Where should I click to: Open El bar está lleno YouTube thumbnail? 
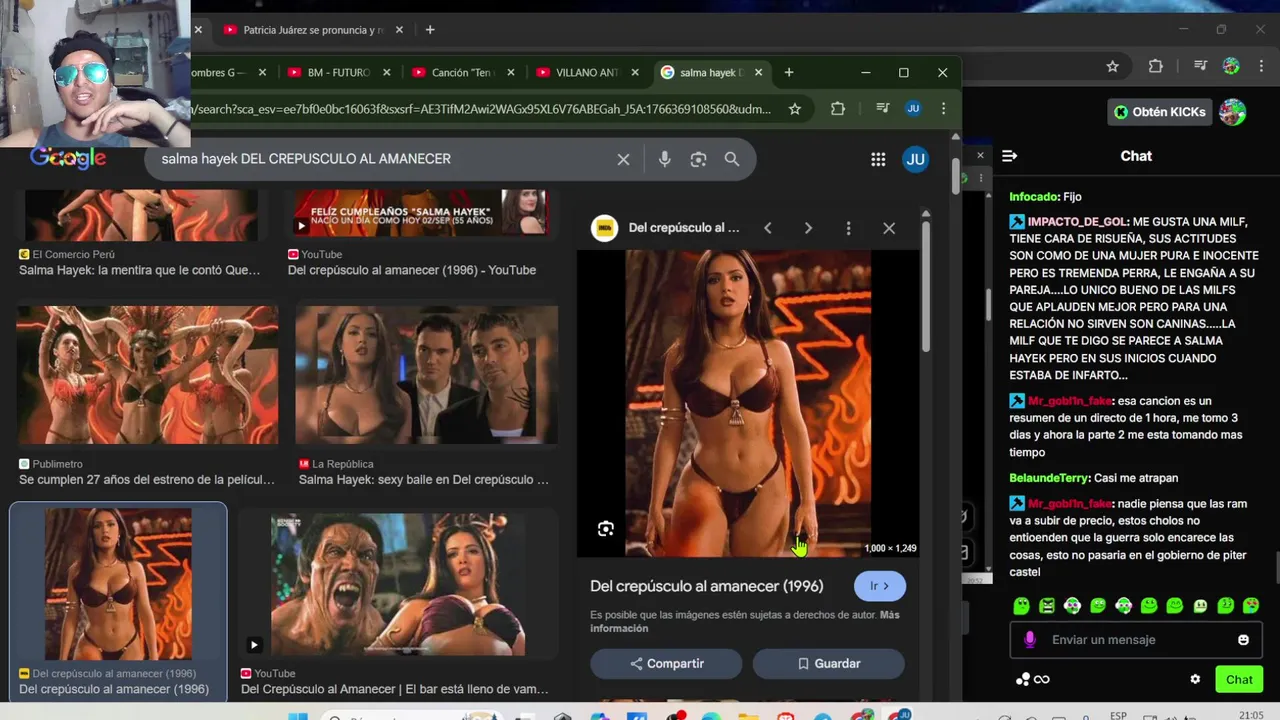(398, 585)
